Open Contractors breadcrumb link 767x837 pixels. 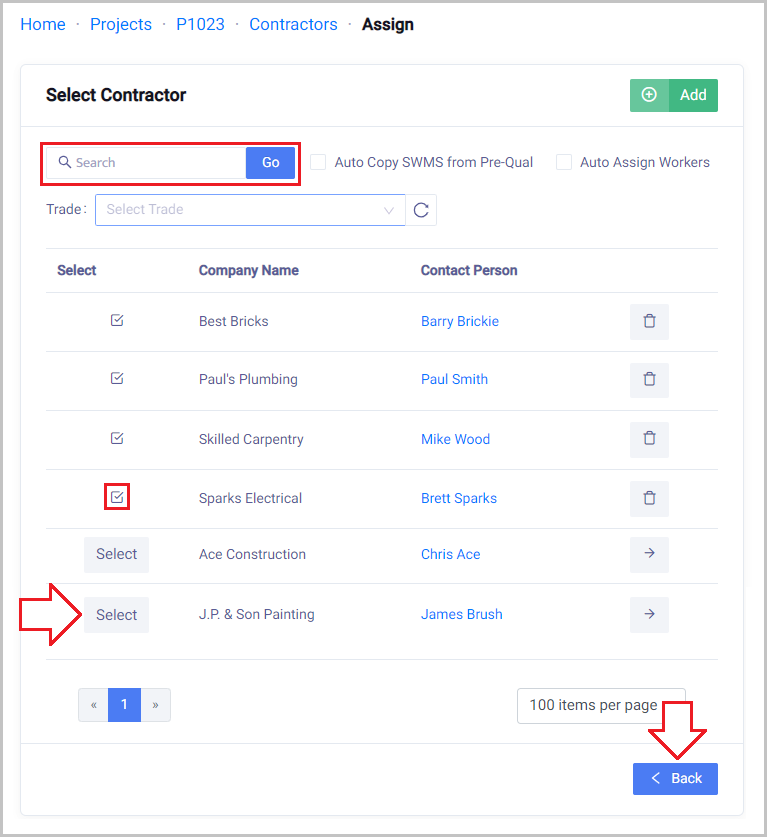pyautogui.click(x=293, y=24)
